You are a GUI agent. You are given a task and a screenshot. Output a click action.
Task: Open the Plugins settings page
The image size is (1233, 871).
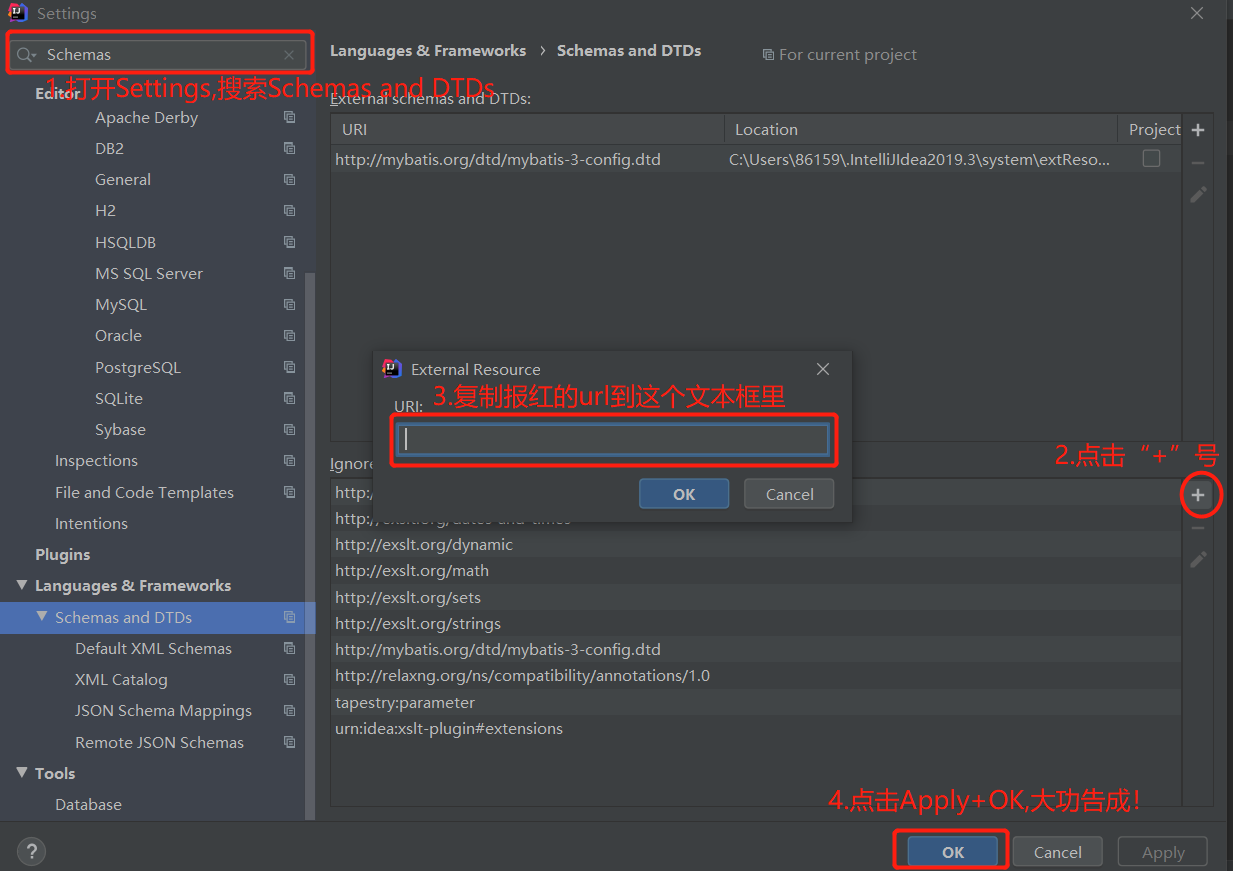62,554
